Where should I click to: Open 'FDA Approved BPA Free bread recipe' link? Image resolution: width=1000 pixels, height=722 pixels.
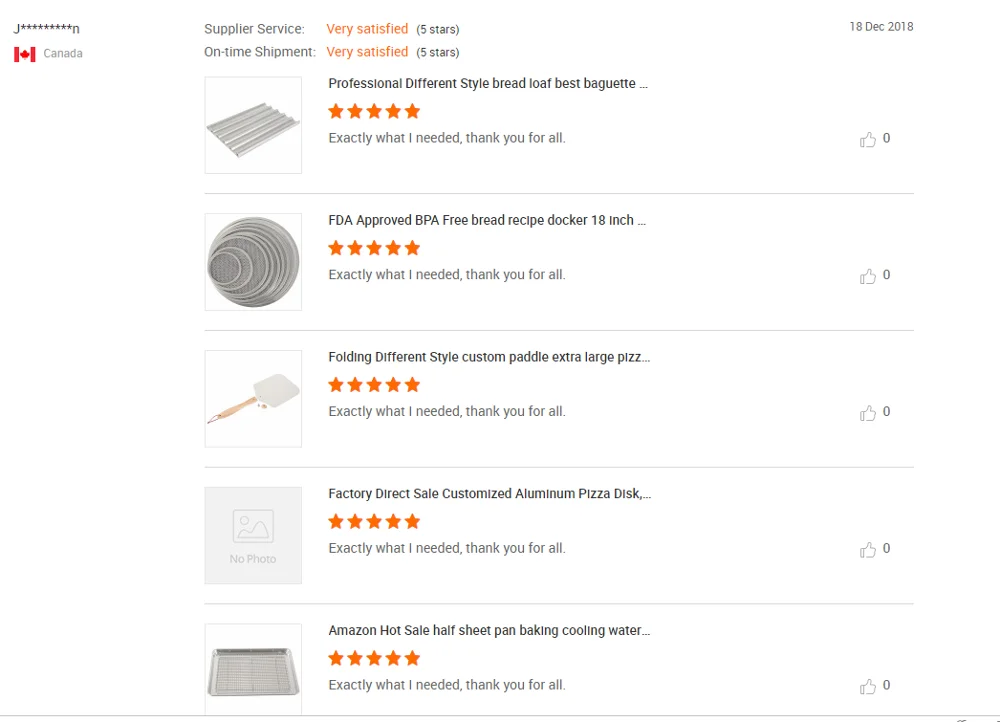click(487, 220)
